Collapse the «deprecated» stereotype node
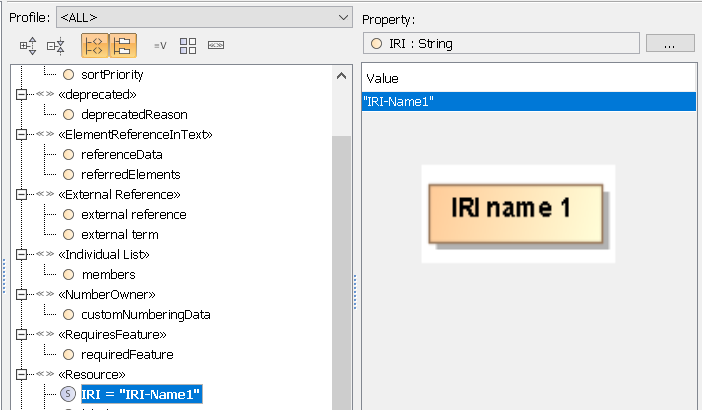 [19, 94]
